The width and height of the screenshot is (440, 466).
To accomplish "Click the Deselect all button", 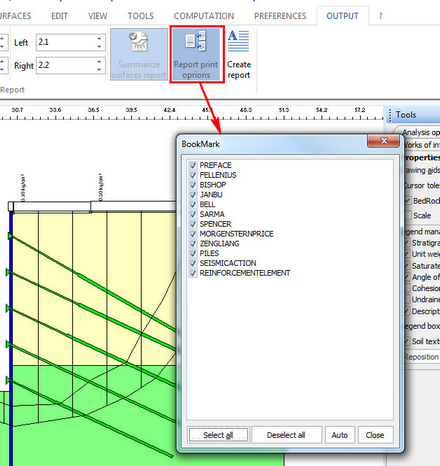I will (286, 435).
